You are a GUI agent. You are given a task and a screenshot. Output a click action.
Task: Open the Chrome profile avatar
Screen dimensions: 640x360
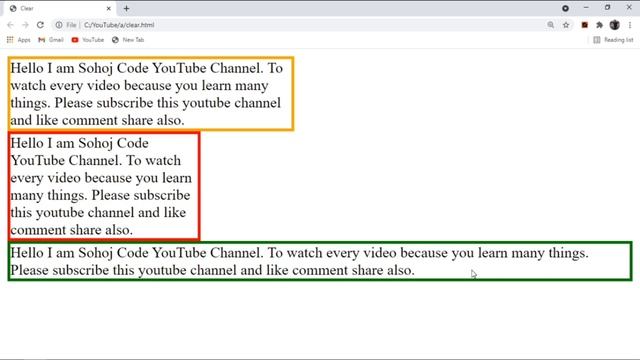pyautogui.click(x=615, y=25)
